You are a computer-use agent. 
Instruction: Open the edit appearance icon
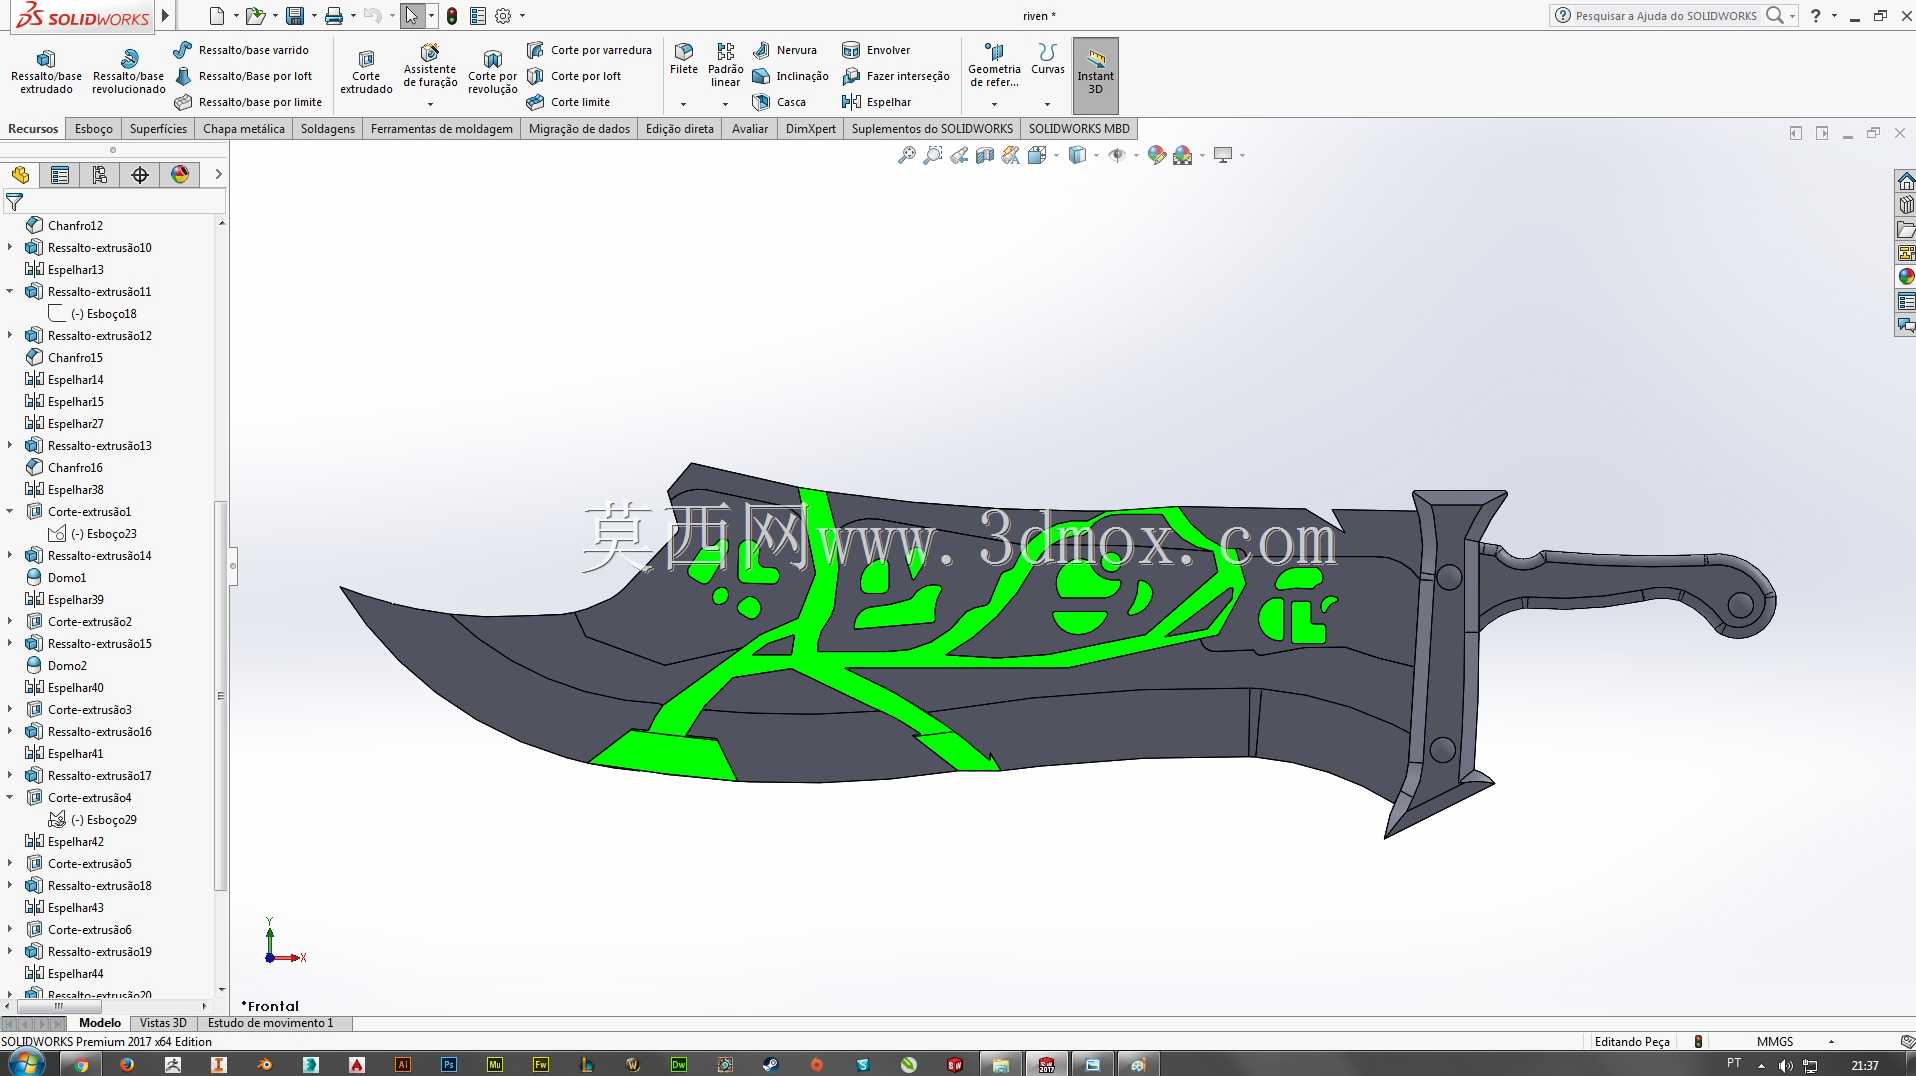1156,155
